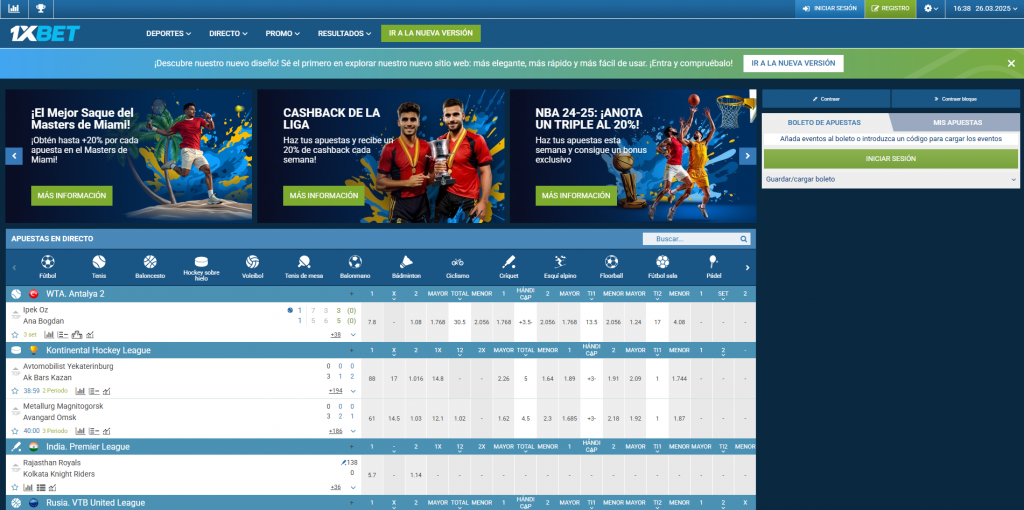The image size is (1024, 510).
Task: Expand more markets chevron for Ipek Oz match
Action: (x=353, y=334)
